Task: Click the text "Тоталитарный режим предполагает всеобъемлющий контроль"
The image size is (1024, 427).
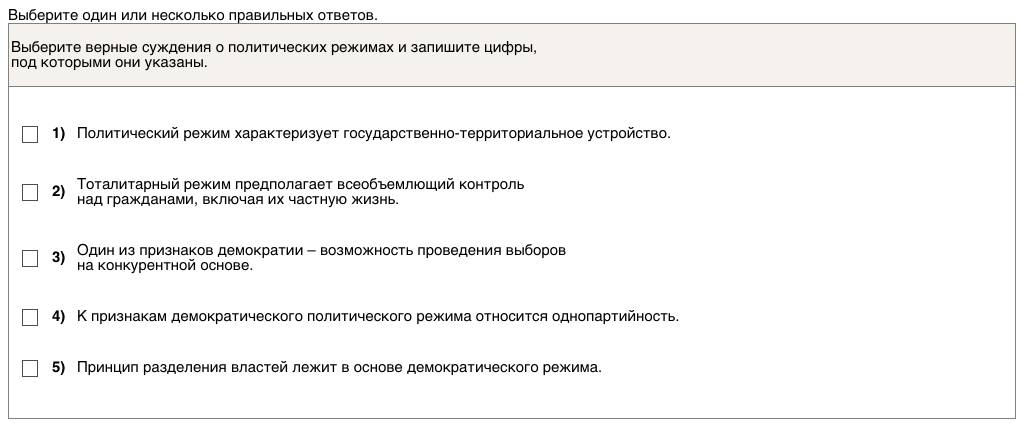Action: tap(300, 185)
